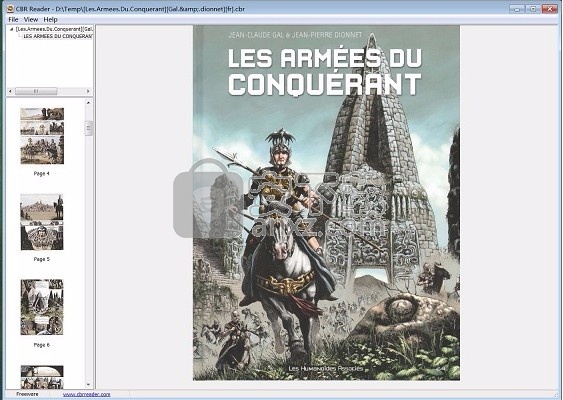The image size is (563, 400).
Task: Close the CBR Reader window
Action: tap(549, 9)
